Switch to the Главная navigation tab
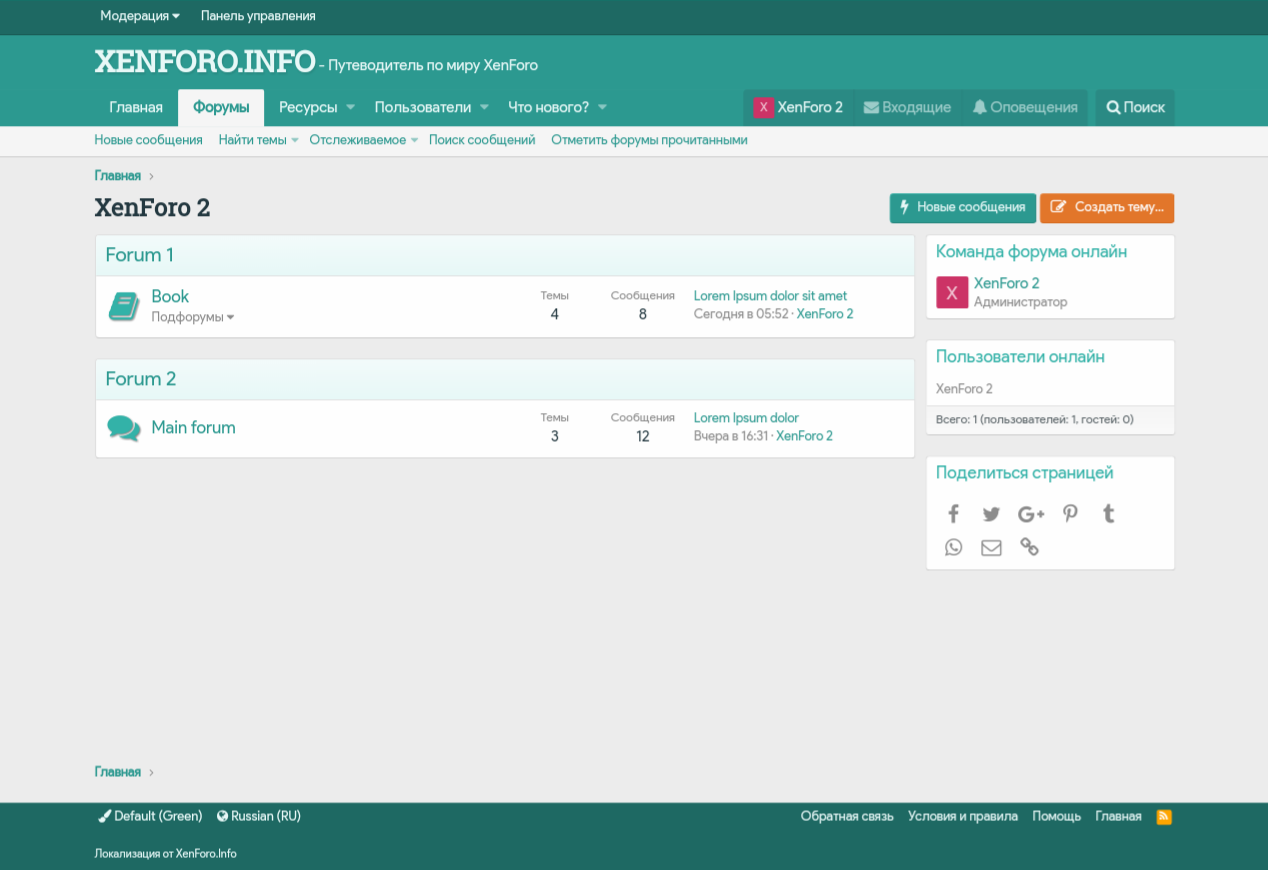This screenshot has width=1268, height=870. (x=136, y=107)
